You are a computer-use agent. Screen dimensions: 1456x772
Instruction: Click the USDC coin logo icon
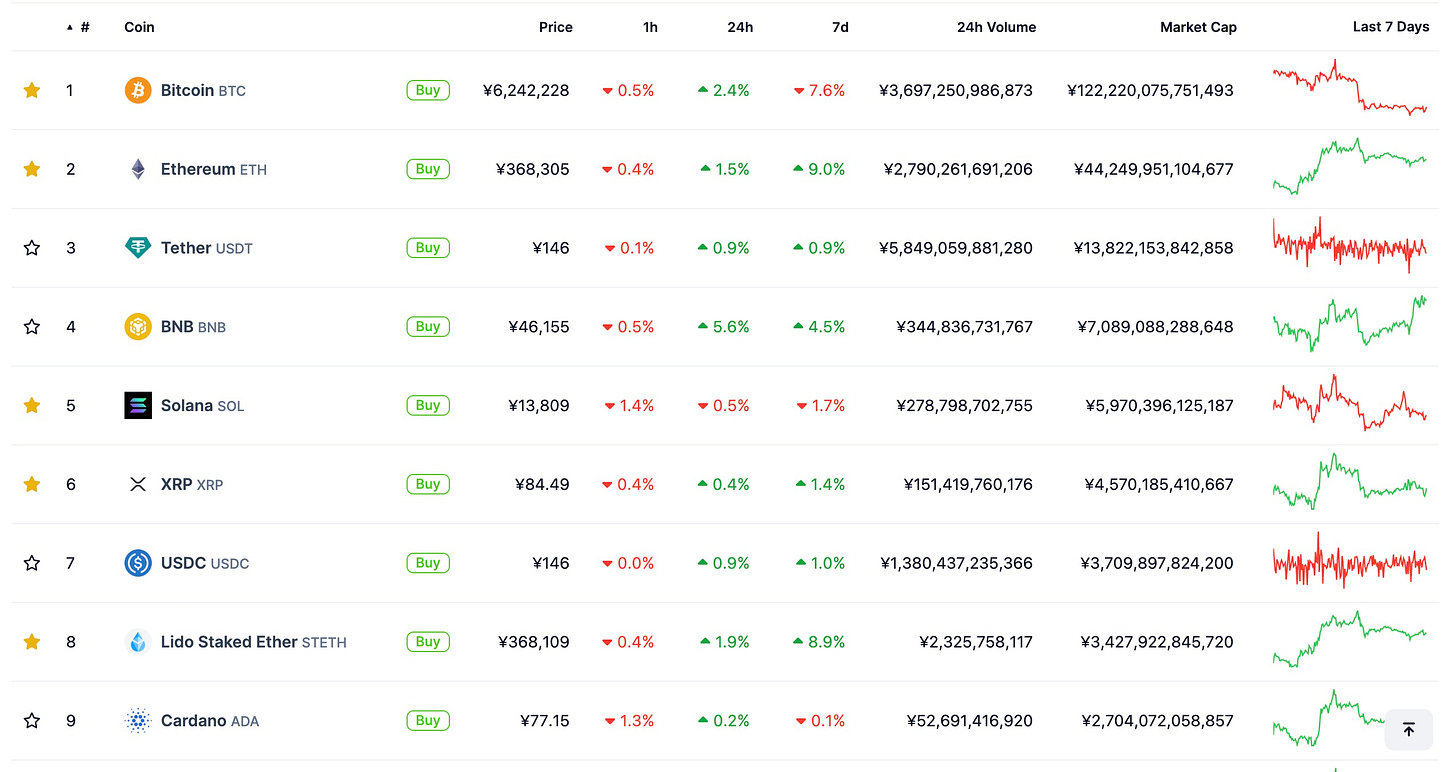(138, 563)
